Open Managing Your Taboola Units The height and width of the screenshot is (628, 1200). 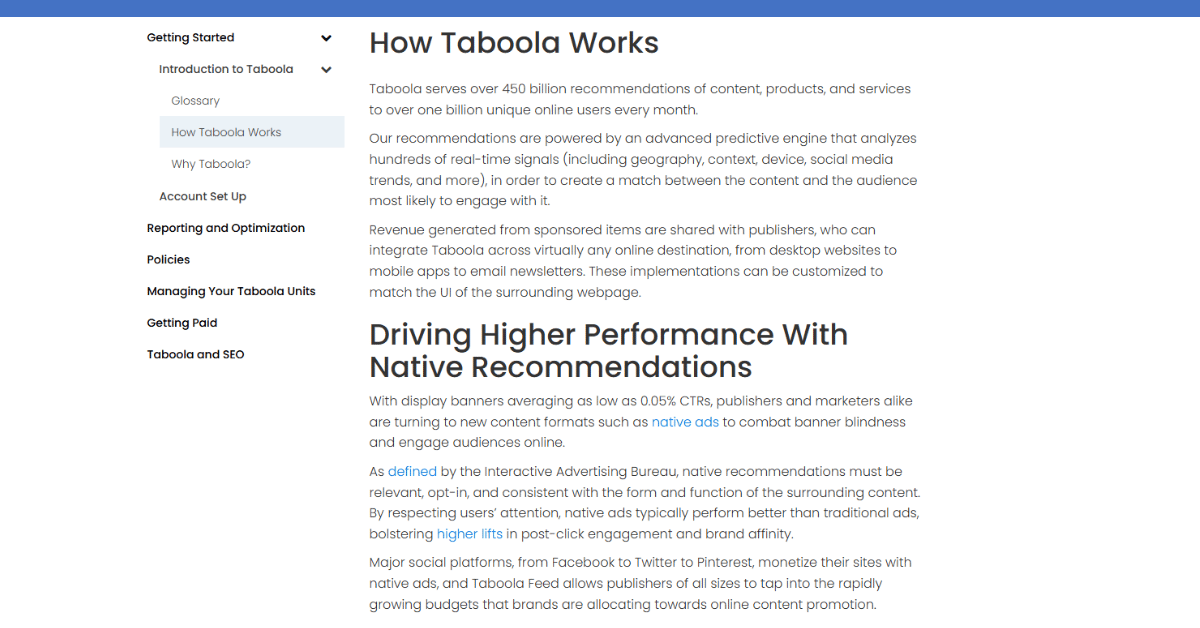tap(231, 292)
